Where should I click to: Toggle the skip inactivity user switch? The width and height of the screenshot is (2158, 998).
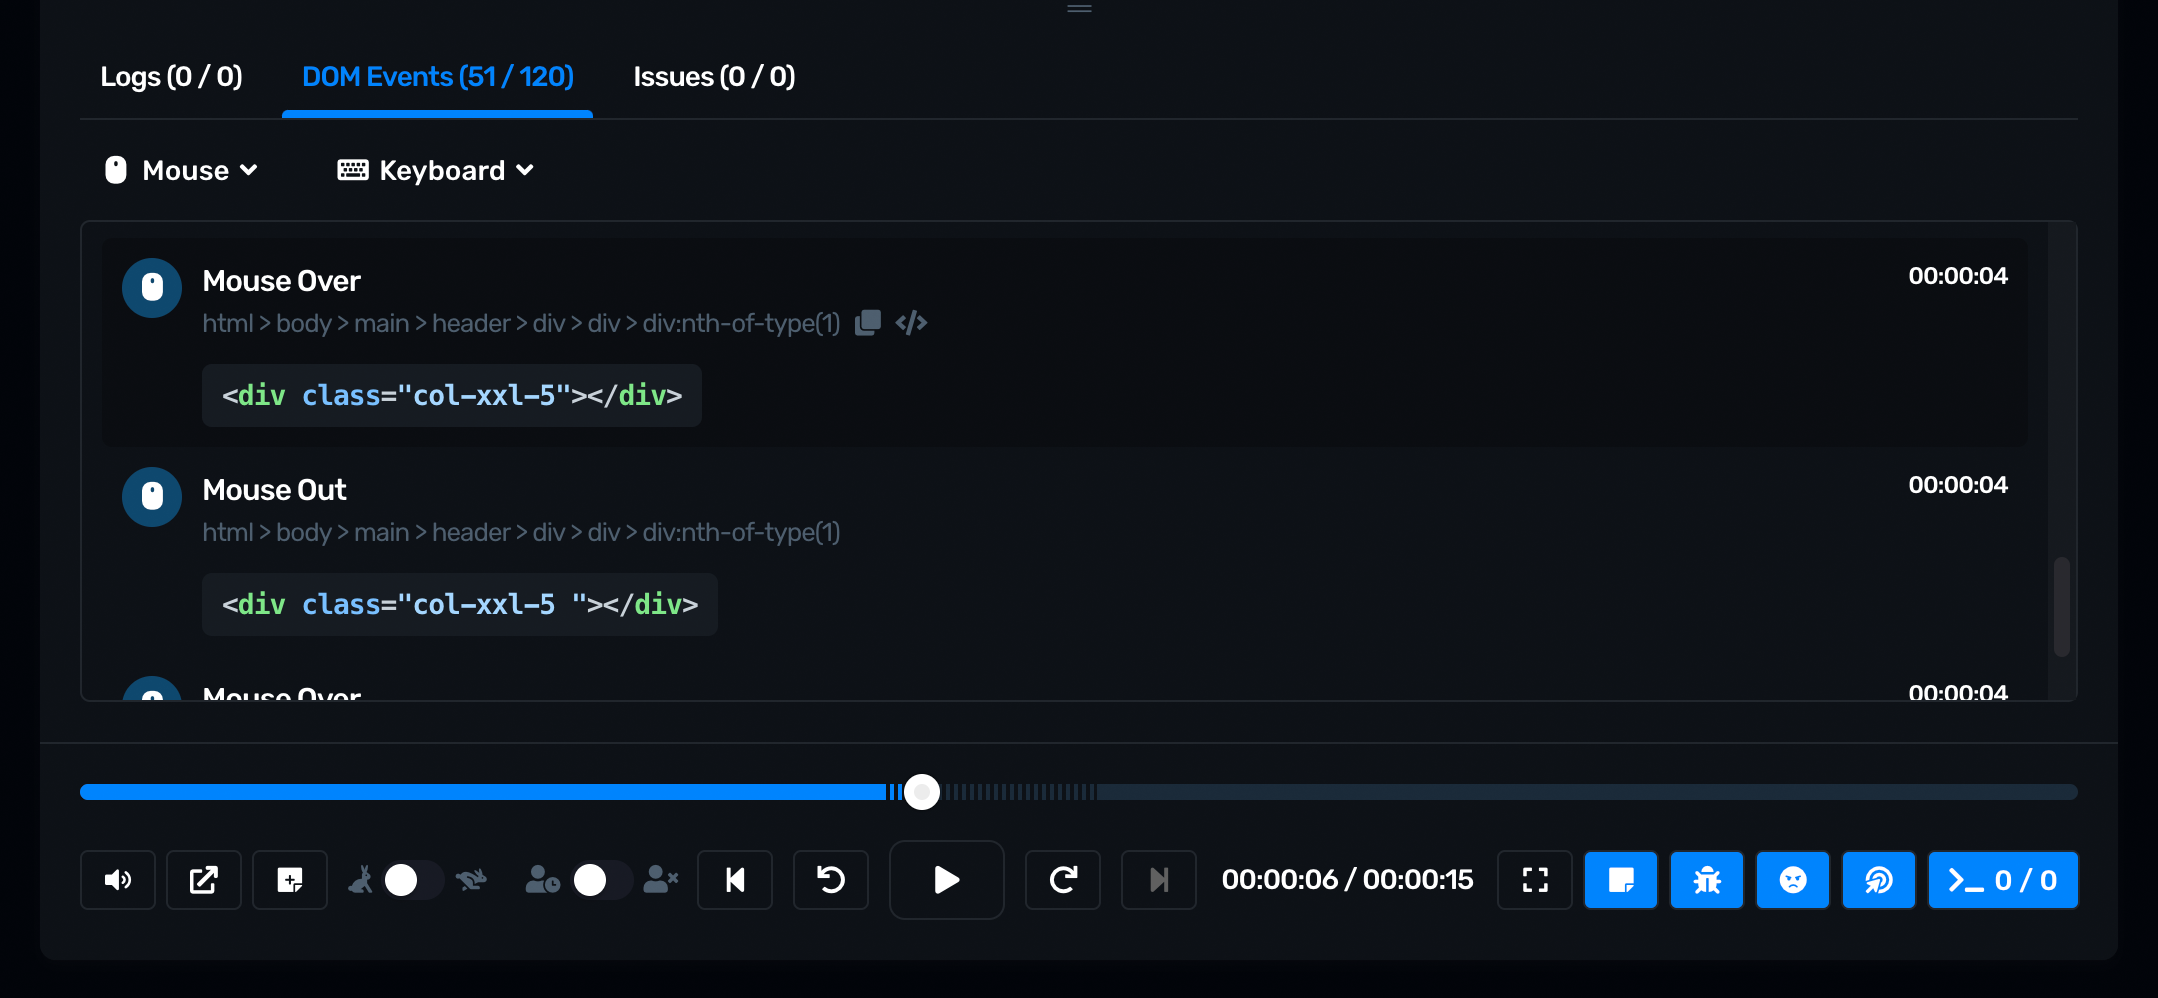[601, 880]
